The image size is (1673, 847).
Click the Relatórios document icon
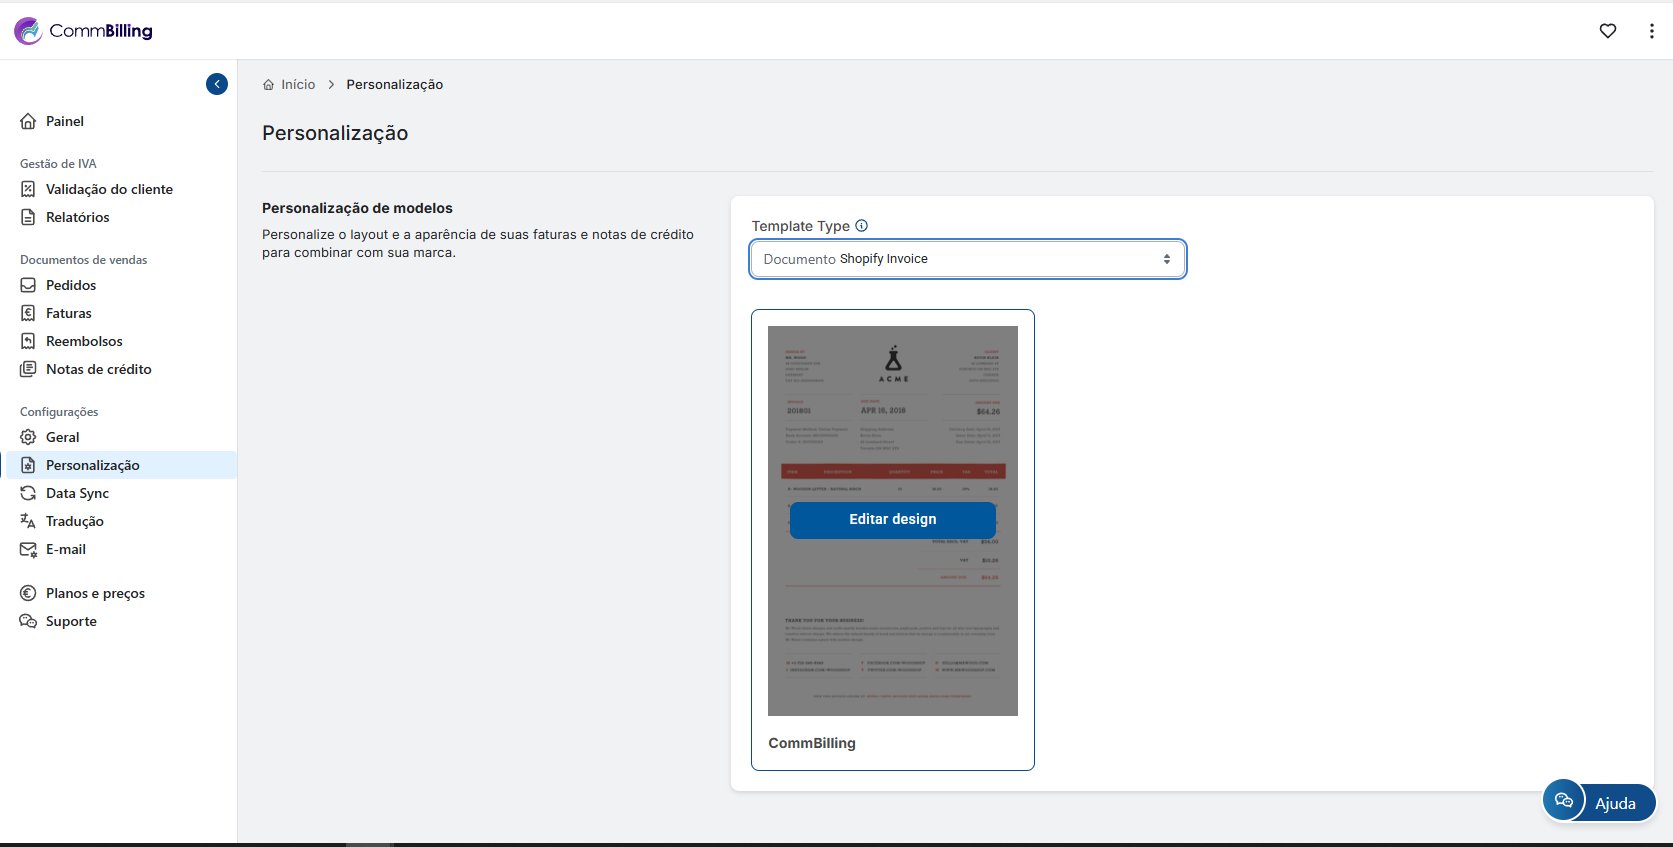click(x=28, y=217)
